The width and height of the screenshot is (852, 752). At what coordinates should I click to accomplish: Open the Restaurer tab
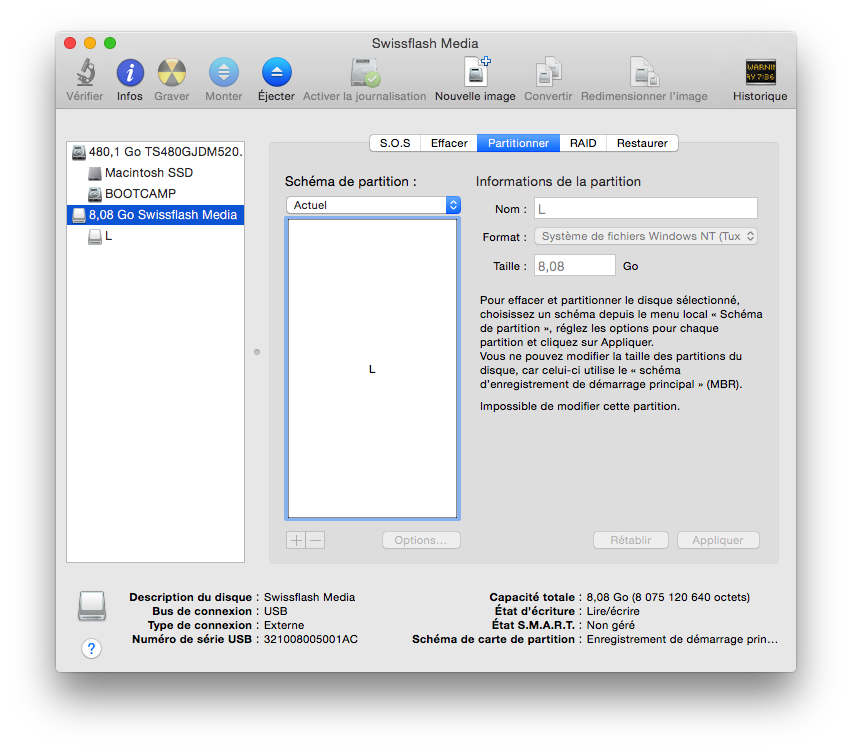[642, 143]
